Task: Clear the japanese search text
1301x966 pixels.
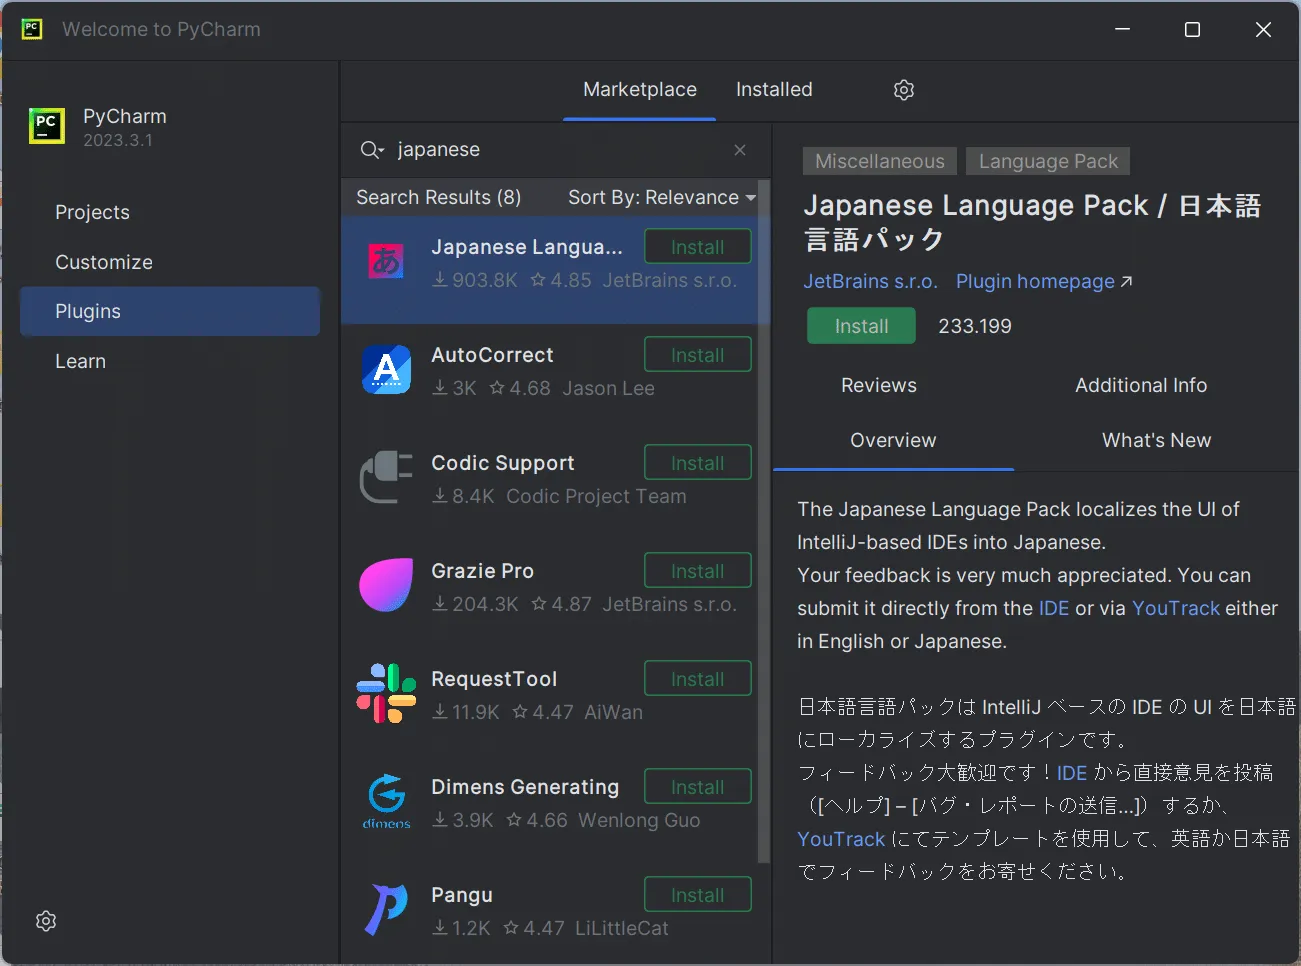Action: point(740,150)
